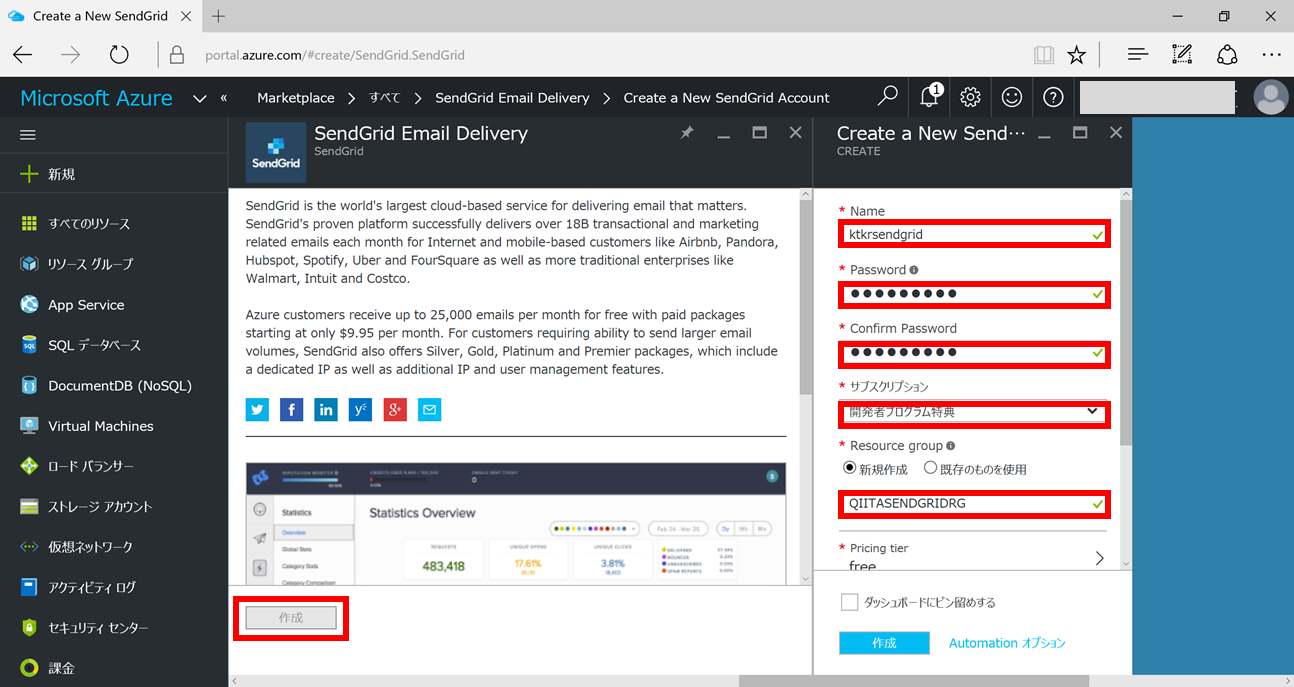Add page to favorites star icon
Screen dimensions: 1294x687
[x=1077, y=55]
